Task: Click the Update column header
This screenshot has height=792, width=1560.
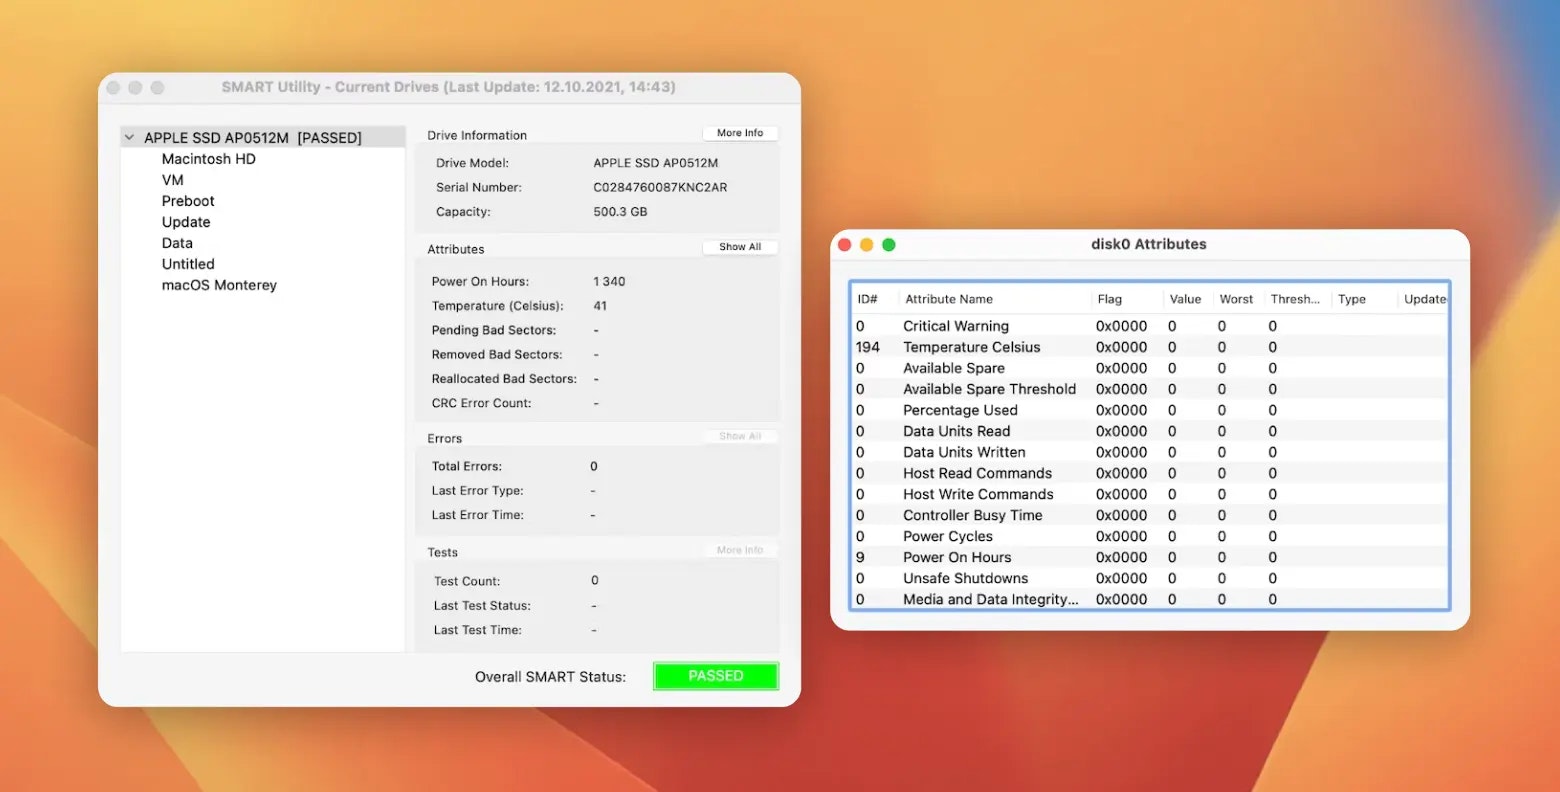Action: pos(1425,299)
